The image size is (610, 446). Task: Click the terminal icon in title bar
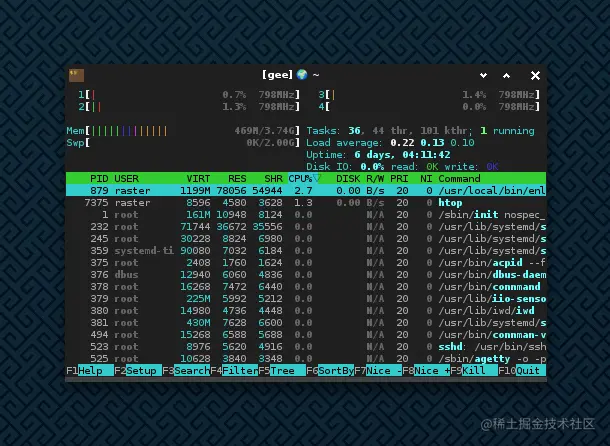76,75
